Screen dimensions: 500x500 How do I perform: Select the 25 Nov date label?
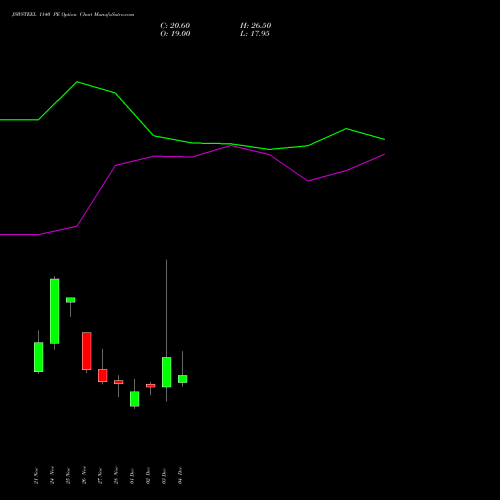click(x=68, y=476)
